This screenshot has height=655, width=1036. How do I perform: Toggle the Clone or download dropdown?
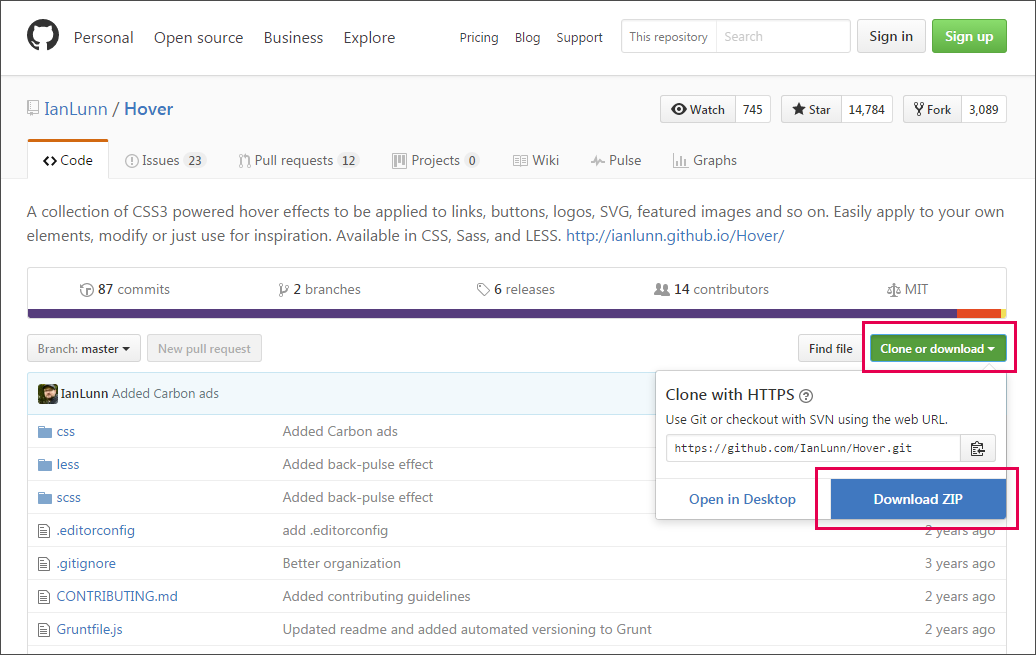[x=938, y=348]
